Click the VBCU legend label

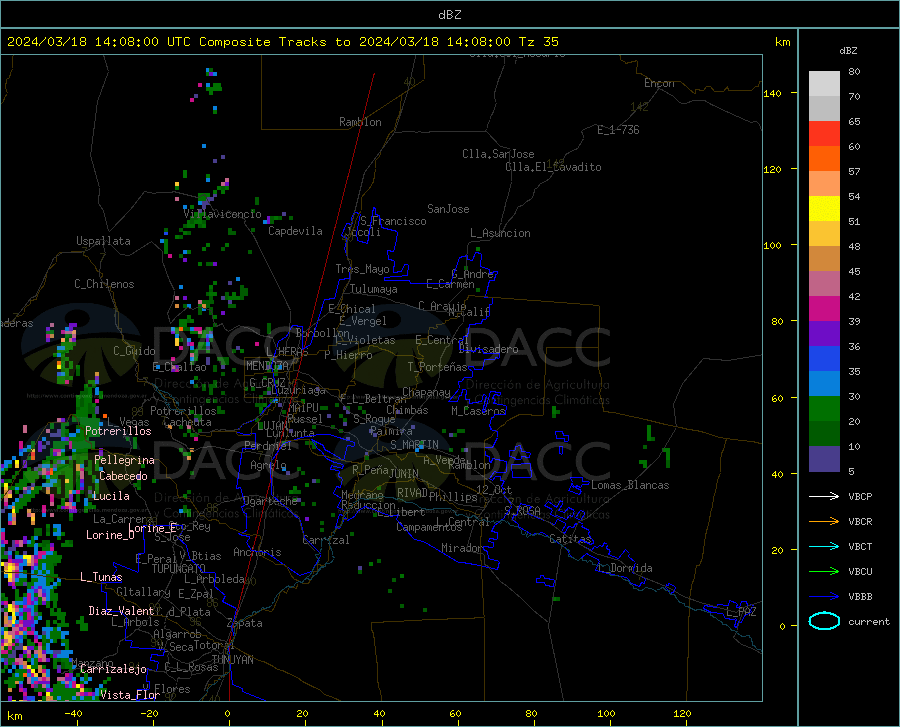860,572
